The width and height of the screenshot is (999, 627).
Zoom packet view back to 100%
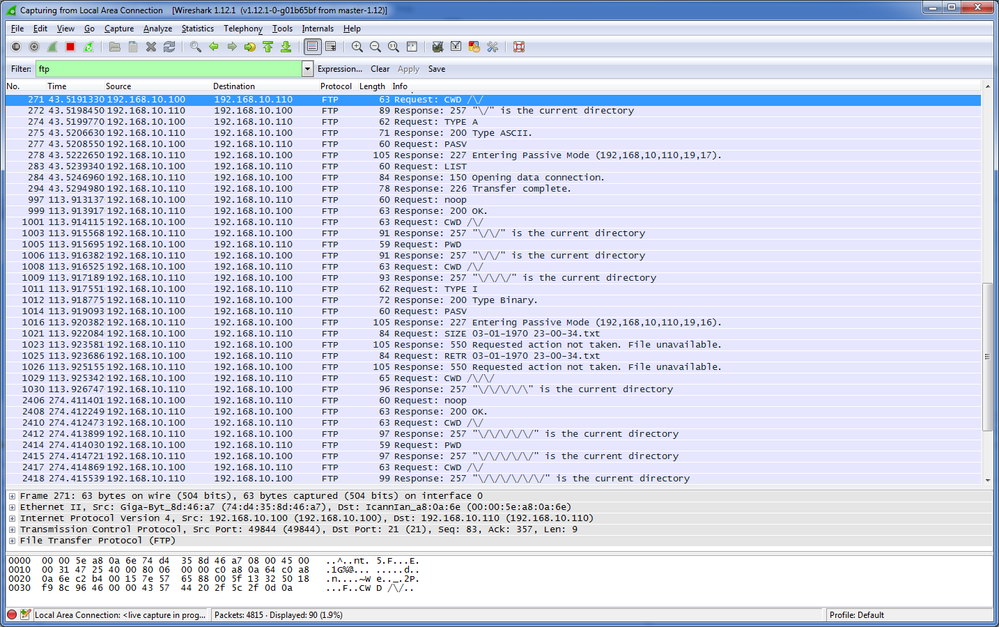pyautogui.click(x=393, y=47)
